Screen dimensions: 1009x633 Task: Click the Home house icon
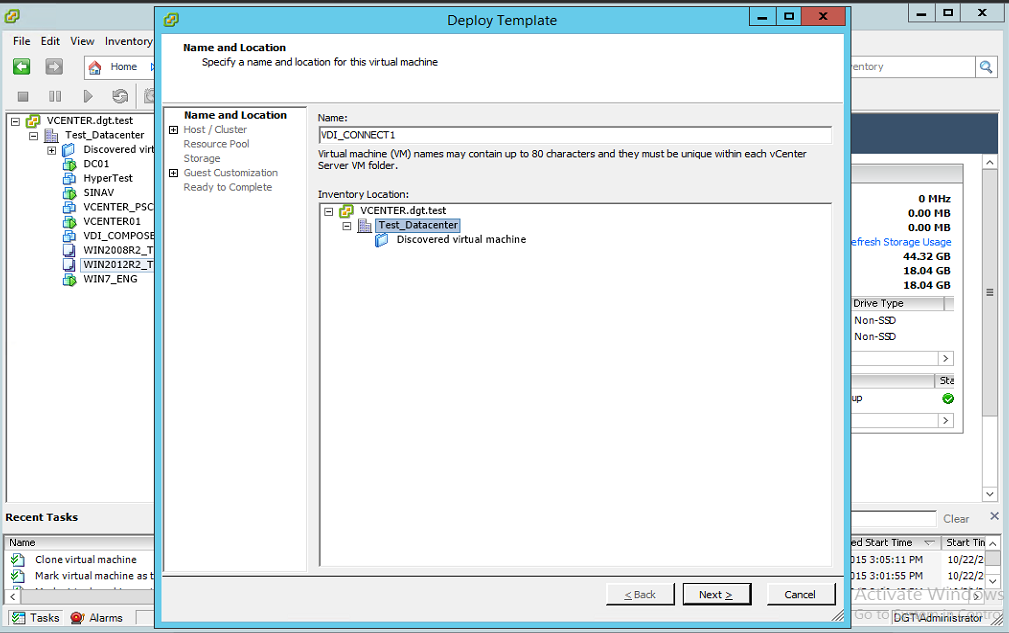[95, 67]
